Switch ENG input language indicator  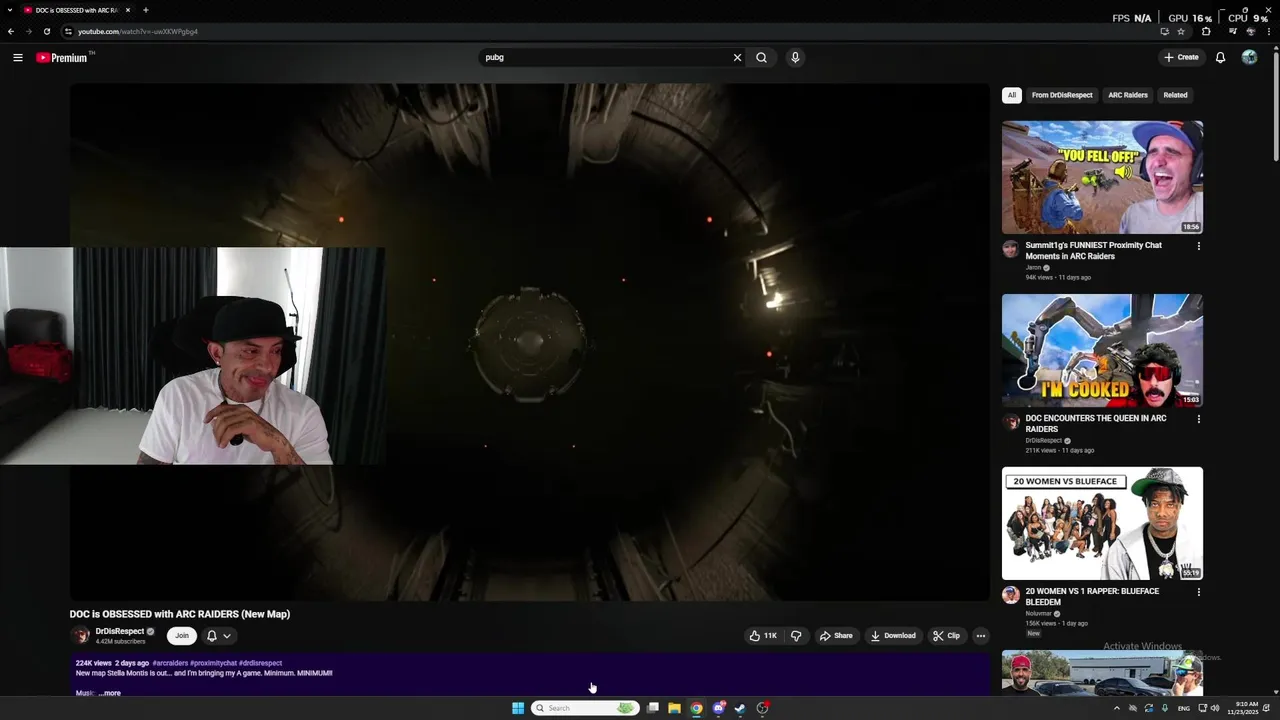tap(1184, 708)
